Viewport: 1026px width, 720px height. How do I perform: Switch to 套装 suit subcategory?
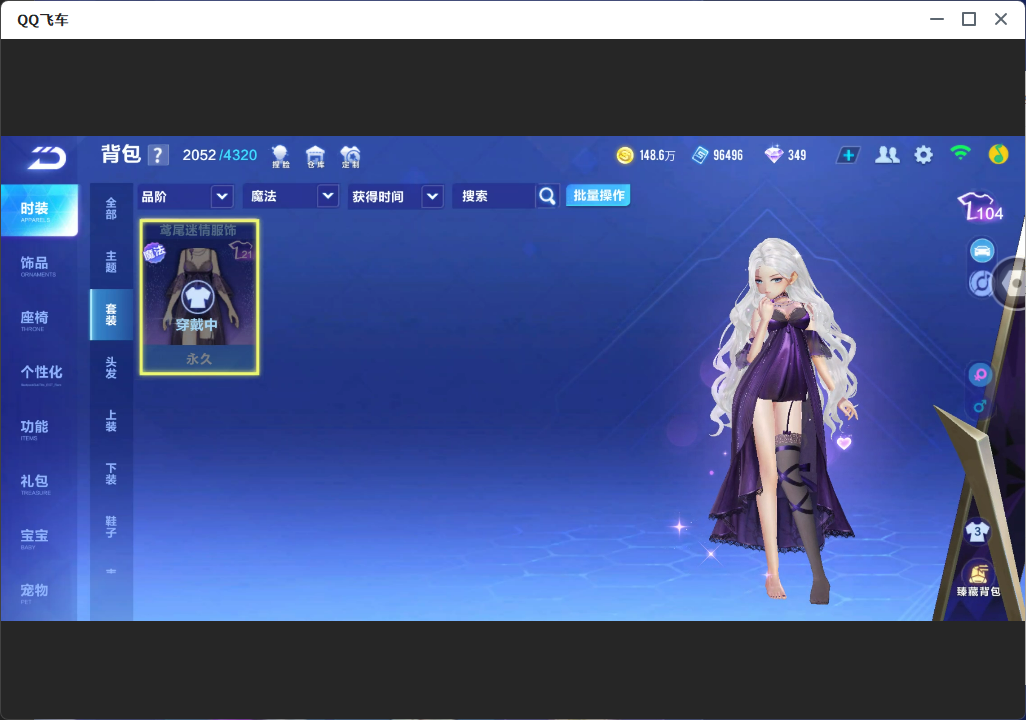[x=111, y=315]
